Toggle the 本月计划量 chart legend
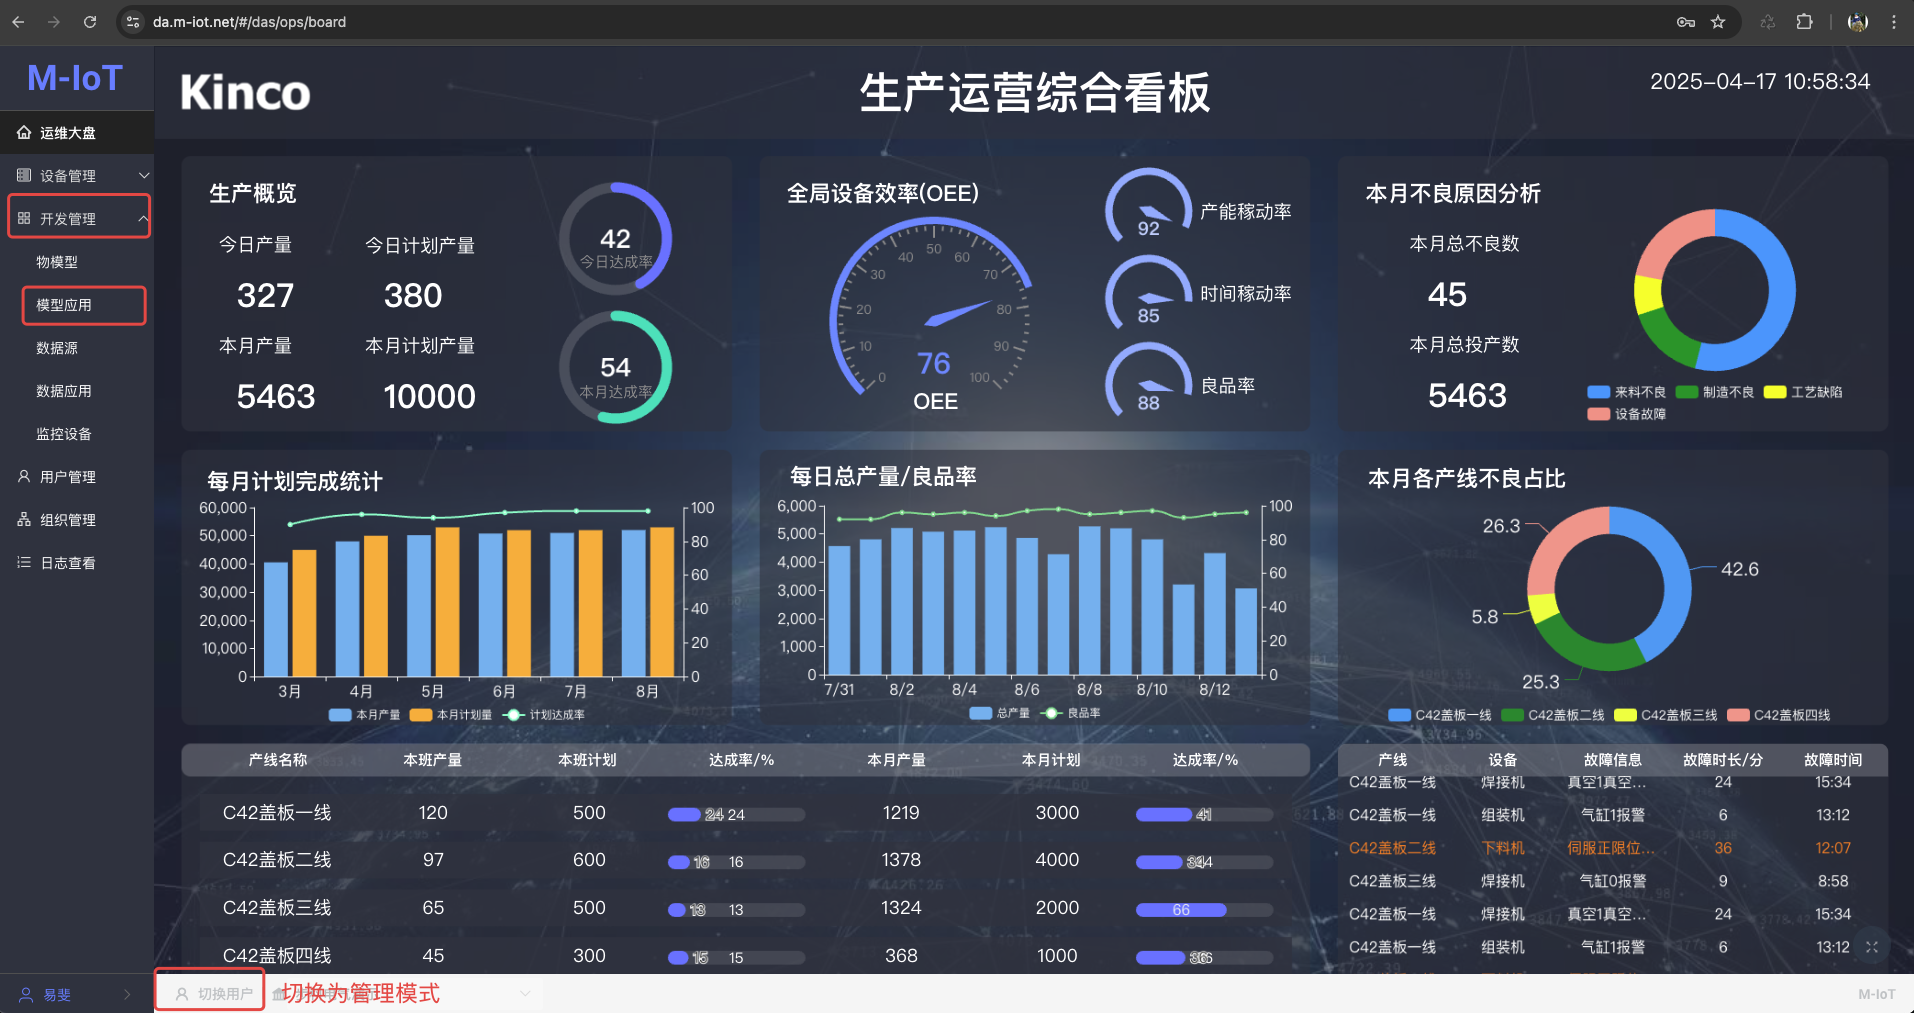 (451, 715)
